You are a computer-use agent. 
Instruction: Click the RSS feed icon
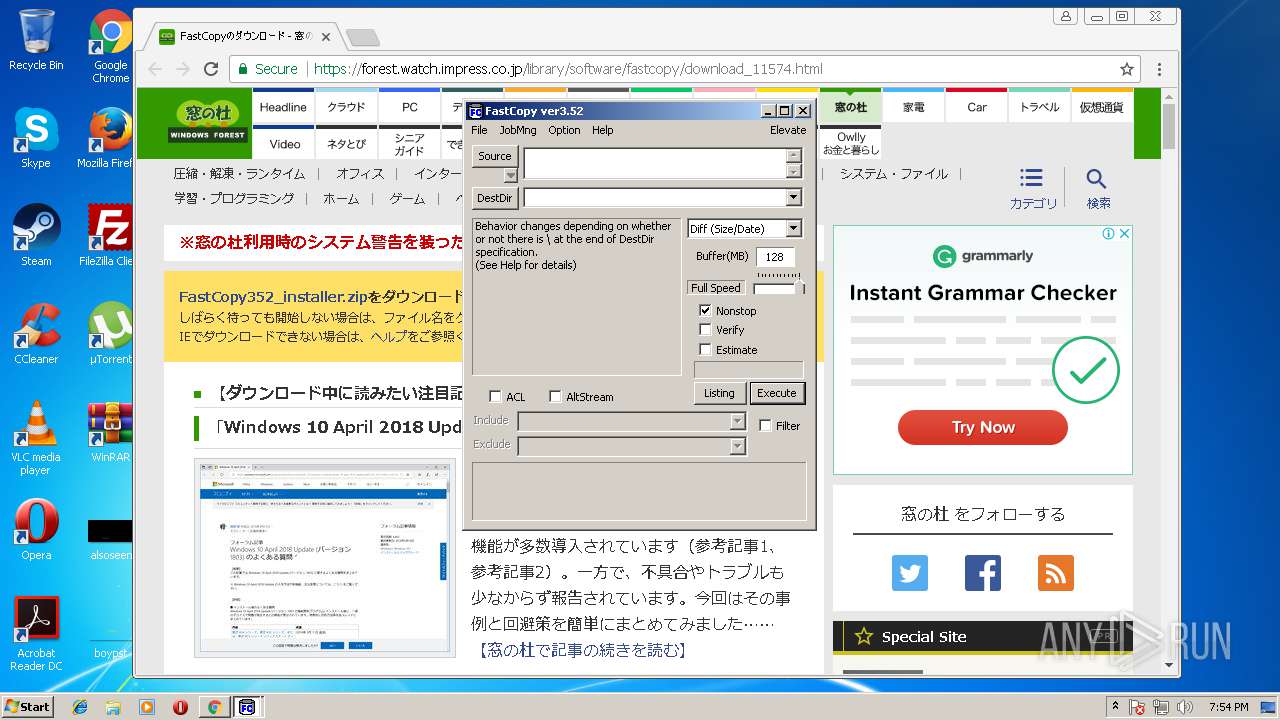click(x=1056, y=573)
